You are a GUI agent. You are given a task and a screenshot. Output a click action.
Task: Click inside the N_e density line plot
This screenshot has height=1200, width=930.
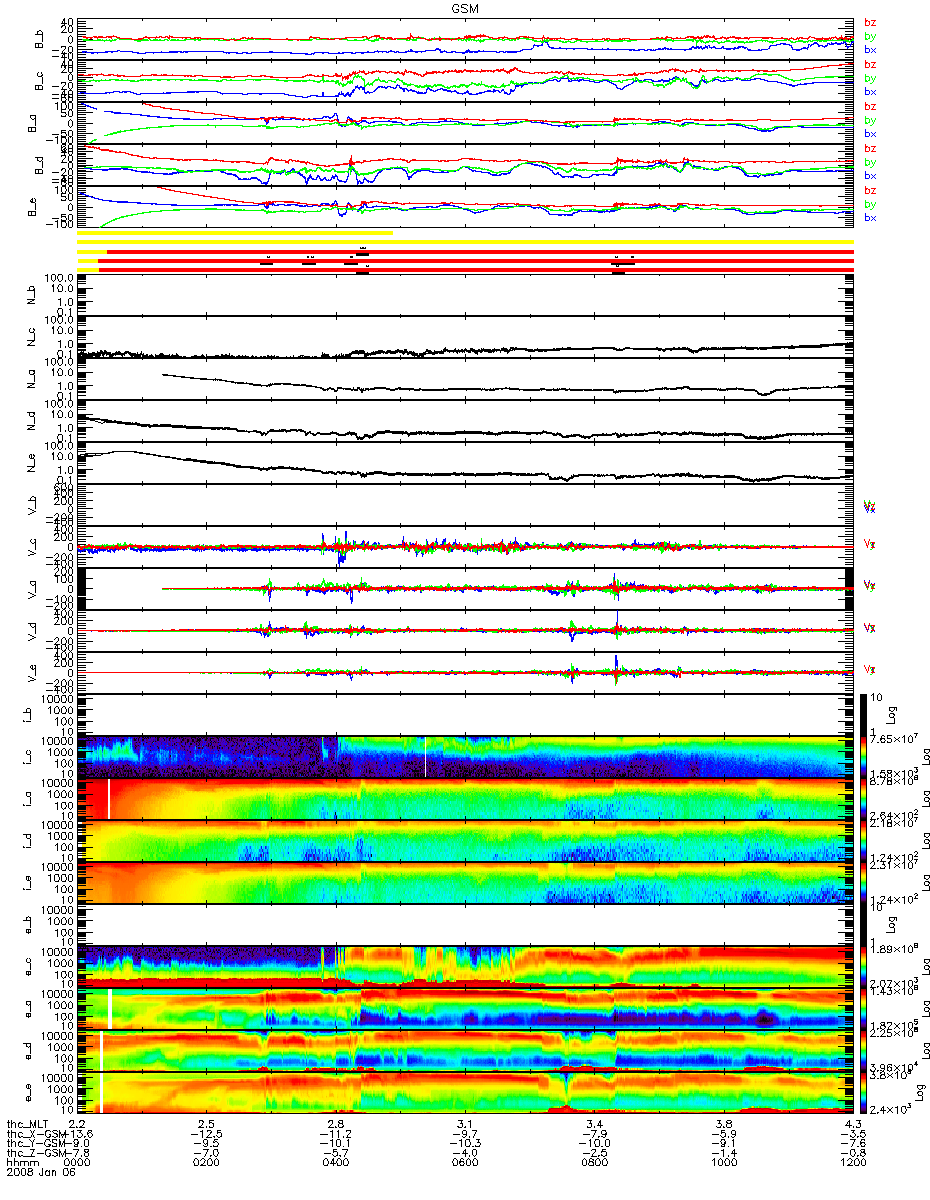(466, 463)
